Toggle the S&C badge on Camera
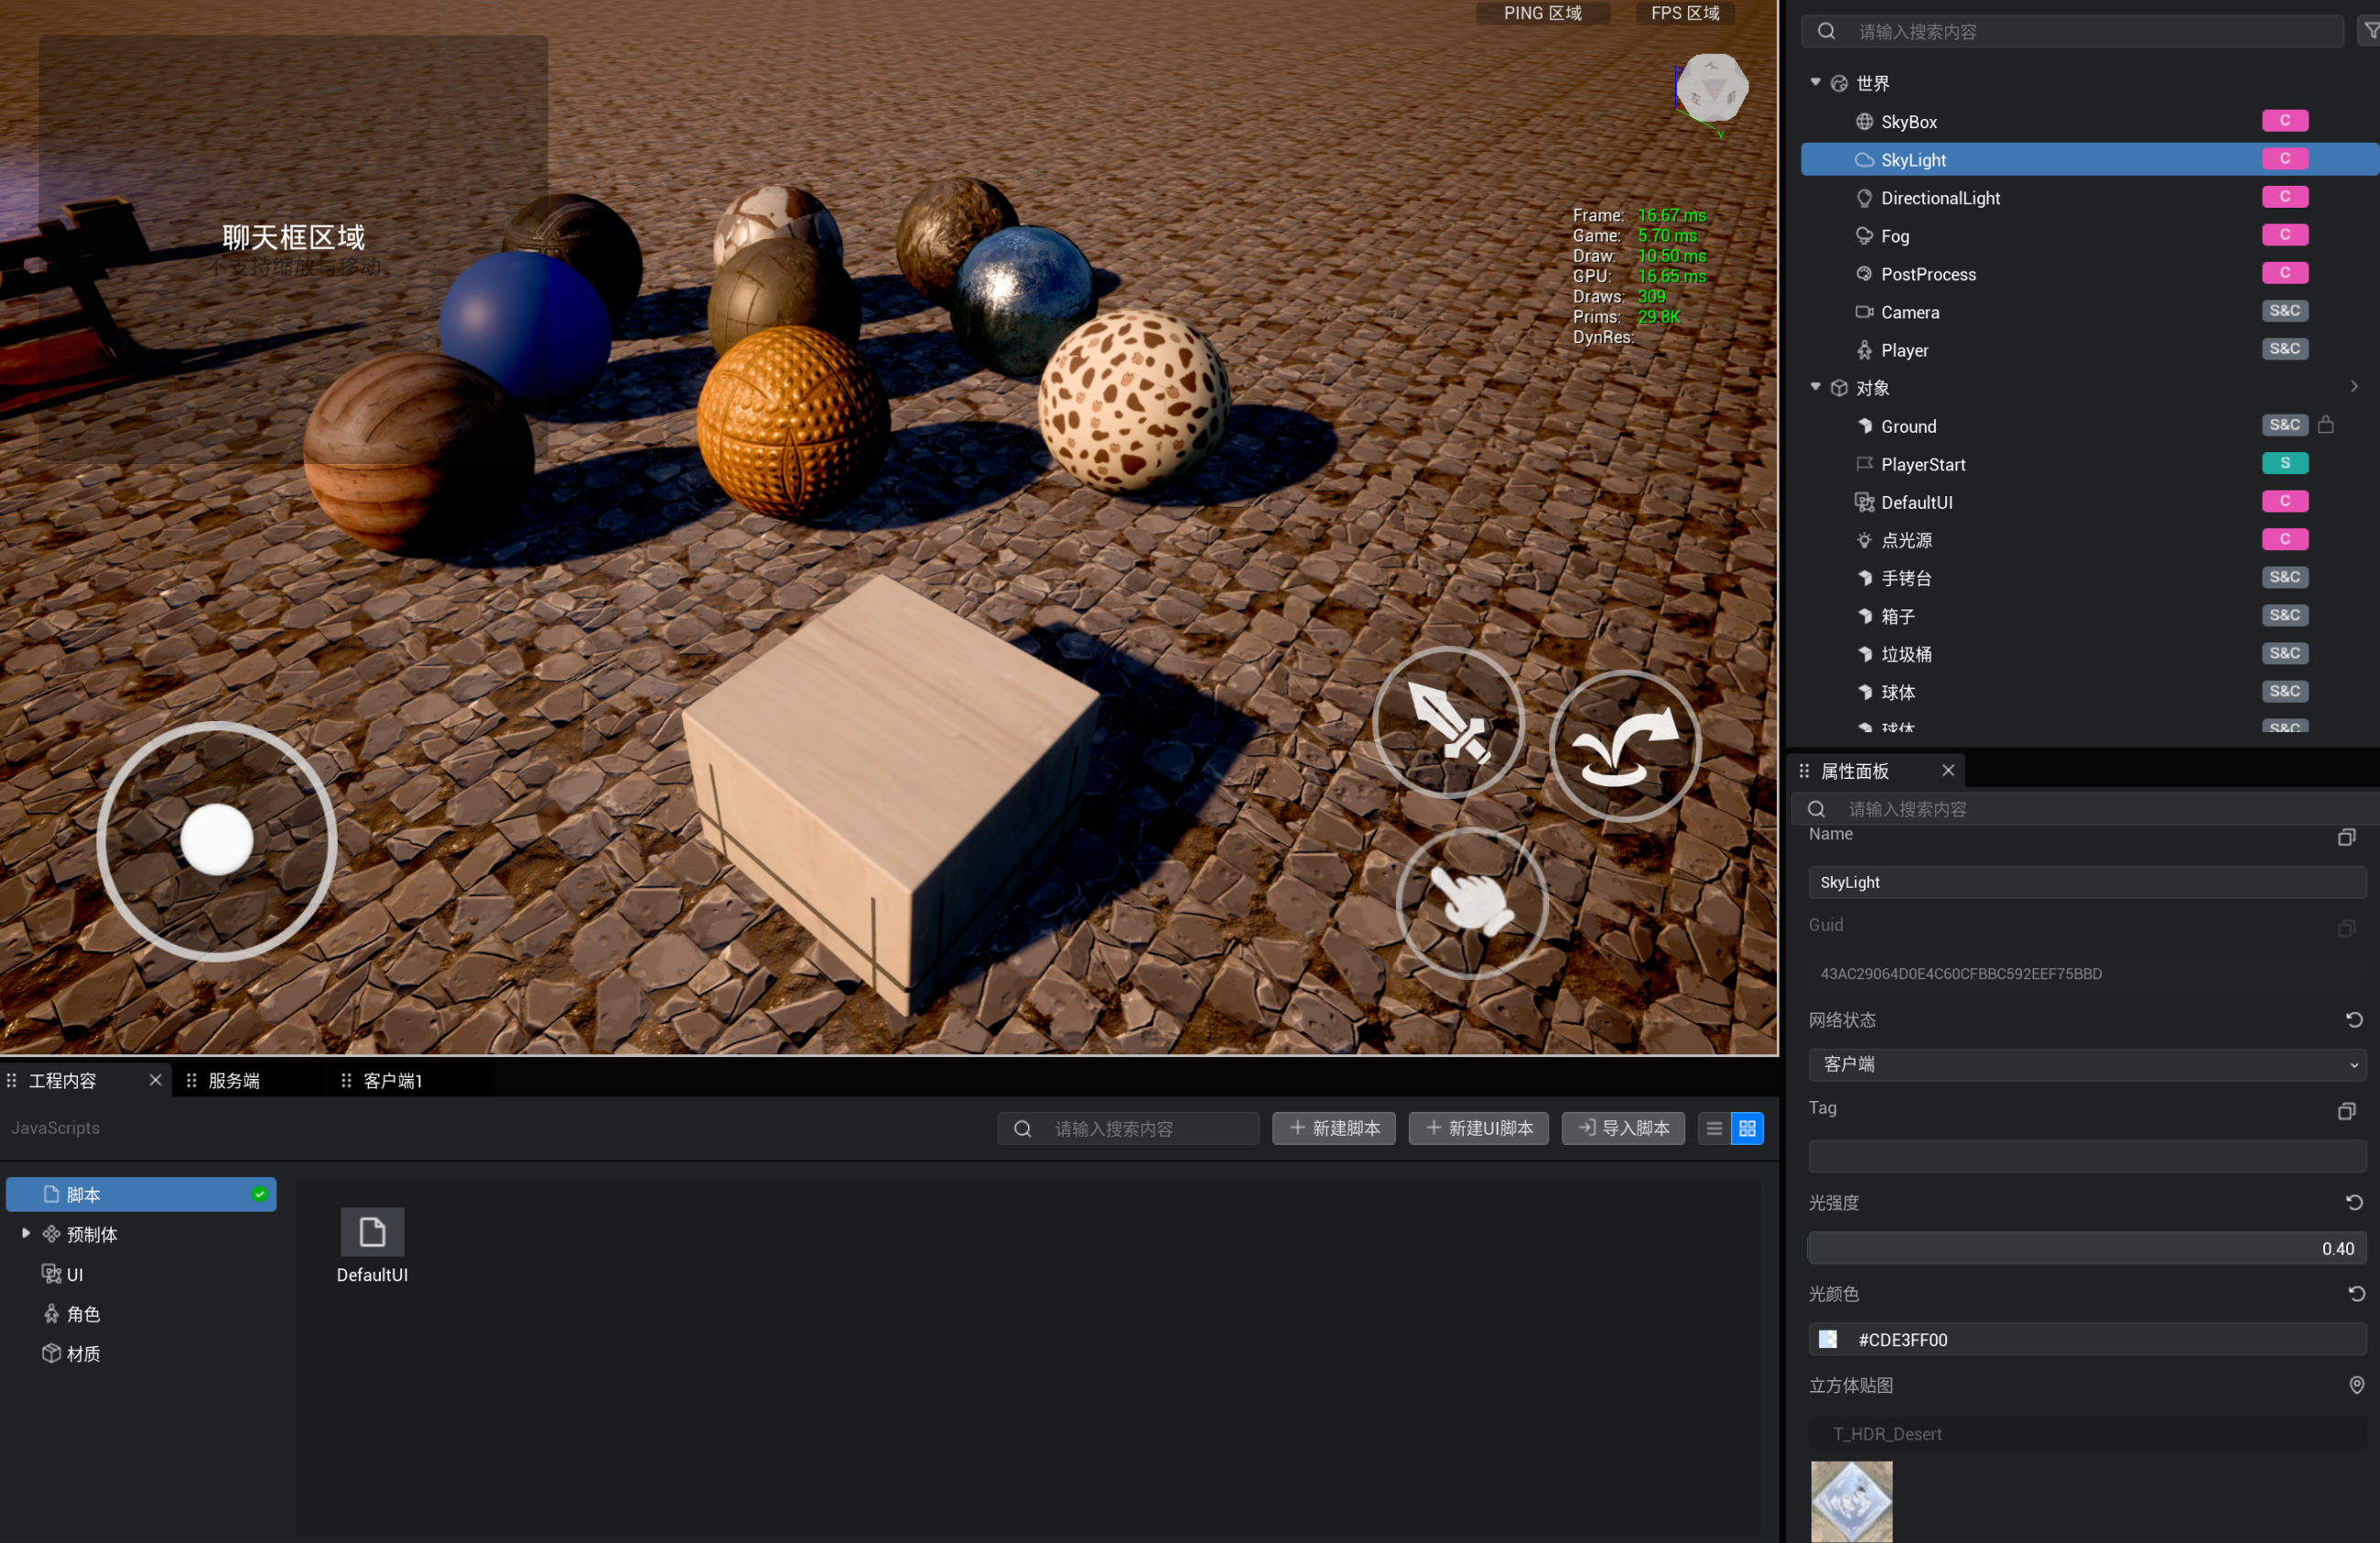The image size is (2380, 1543). click(2285, 311)
